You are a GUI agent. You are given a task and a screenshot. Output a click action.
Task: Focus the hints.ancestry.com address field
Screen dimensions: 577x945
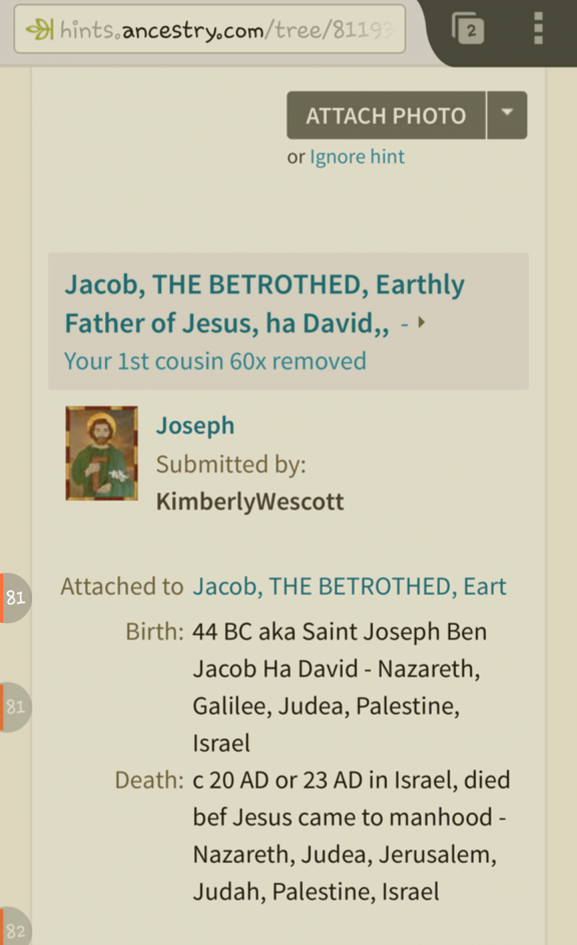pos(209,29)
